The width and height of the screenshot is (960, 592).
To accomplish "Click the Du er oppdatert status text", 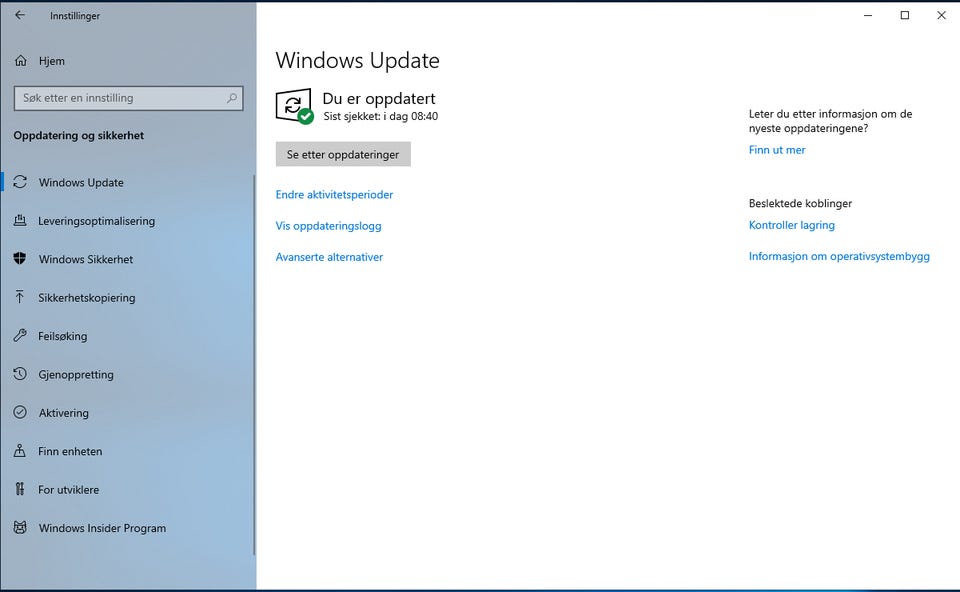I will point(379,98).
